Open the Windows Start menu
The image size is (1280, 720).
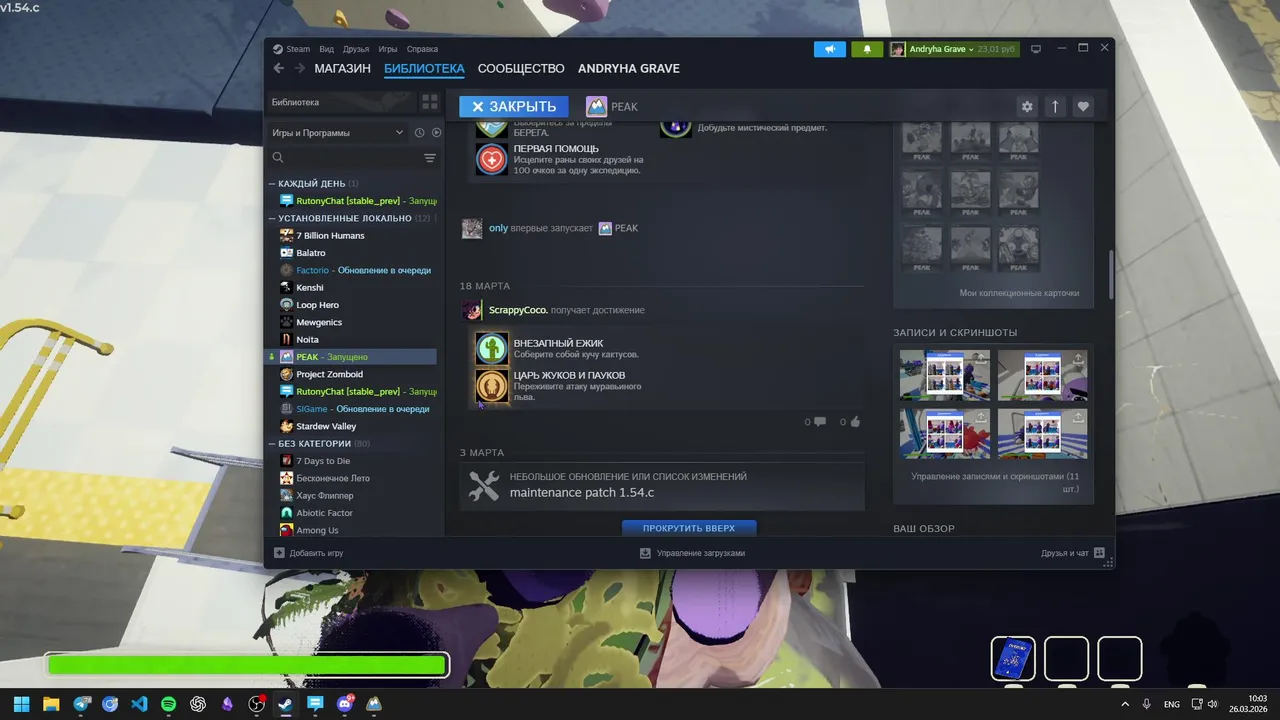pos(22,704)
